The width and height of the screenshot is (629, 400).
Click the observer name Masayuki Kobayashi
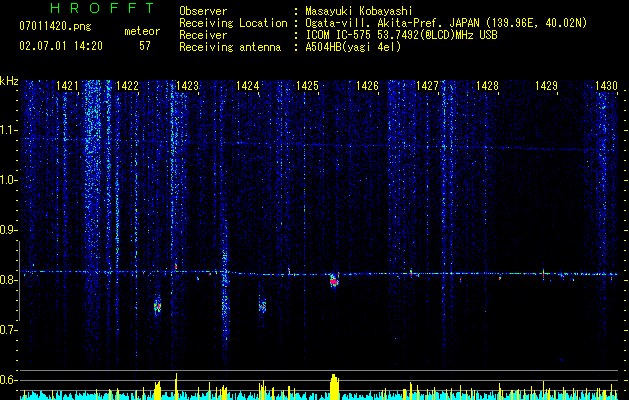pyautogui.click(x=359, y=11)
